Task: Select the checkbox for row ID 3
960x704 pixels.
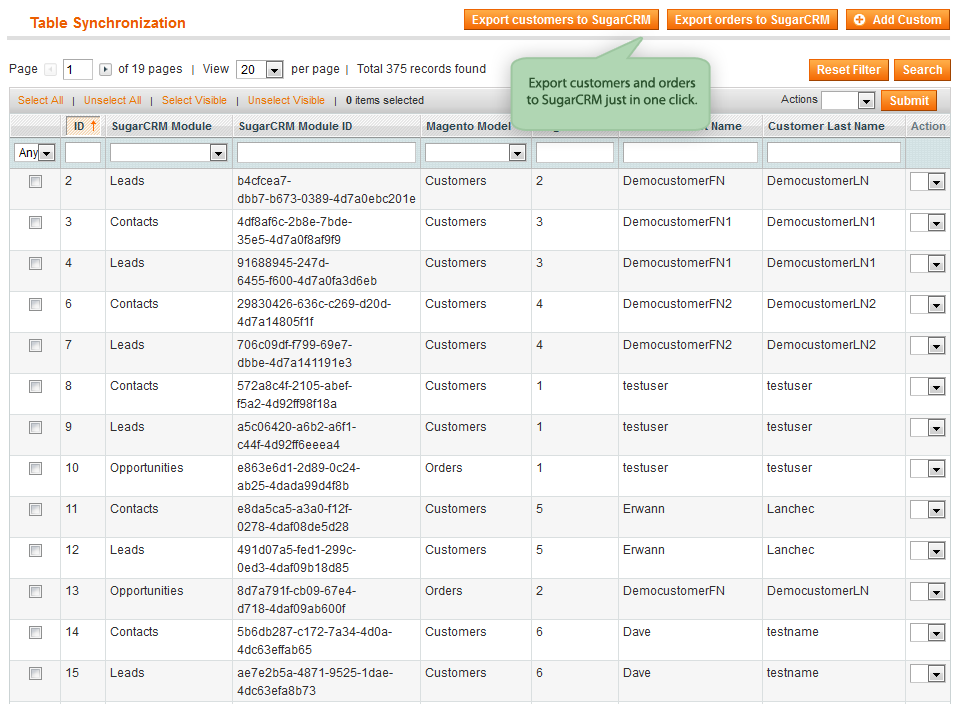Action: 36,223
